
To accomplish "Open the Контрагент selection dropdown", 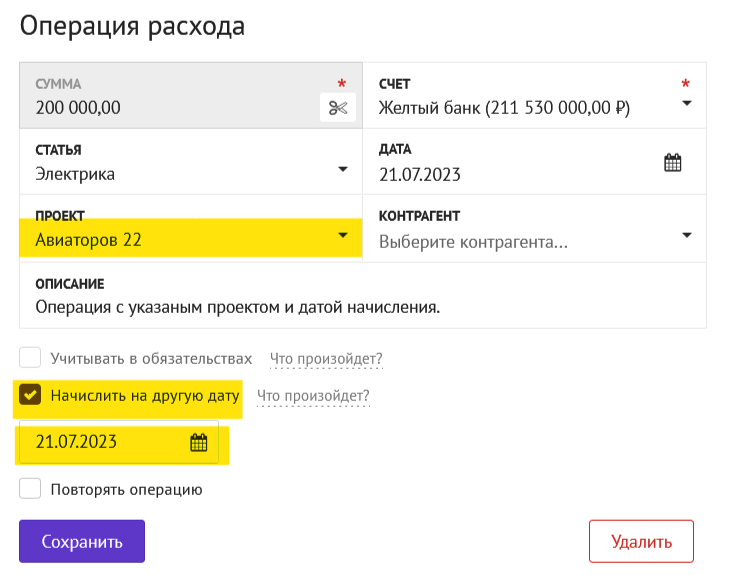I will click(x=687, y=235).
